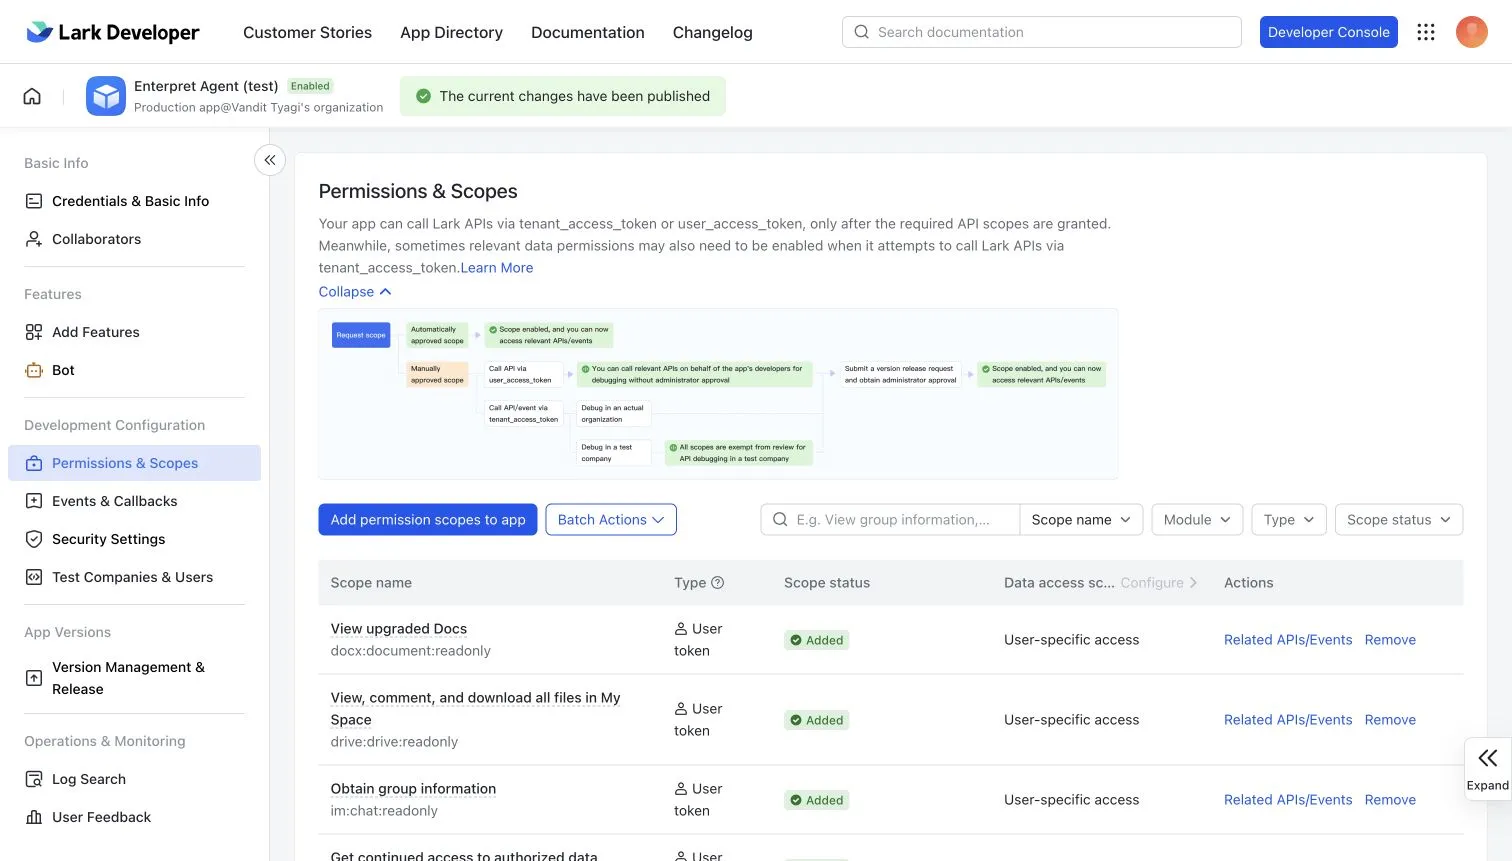The width and height of the screenshot is (1512, 861).
Task: Click the Developer Console button
Action: point(1329,32)
